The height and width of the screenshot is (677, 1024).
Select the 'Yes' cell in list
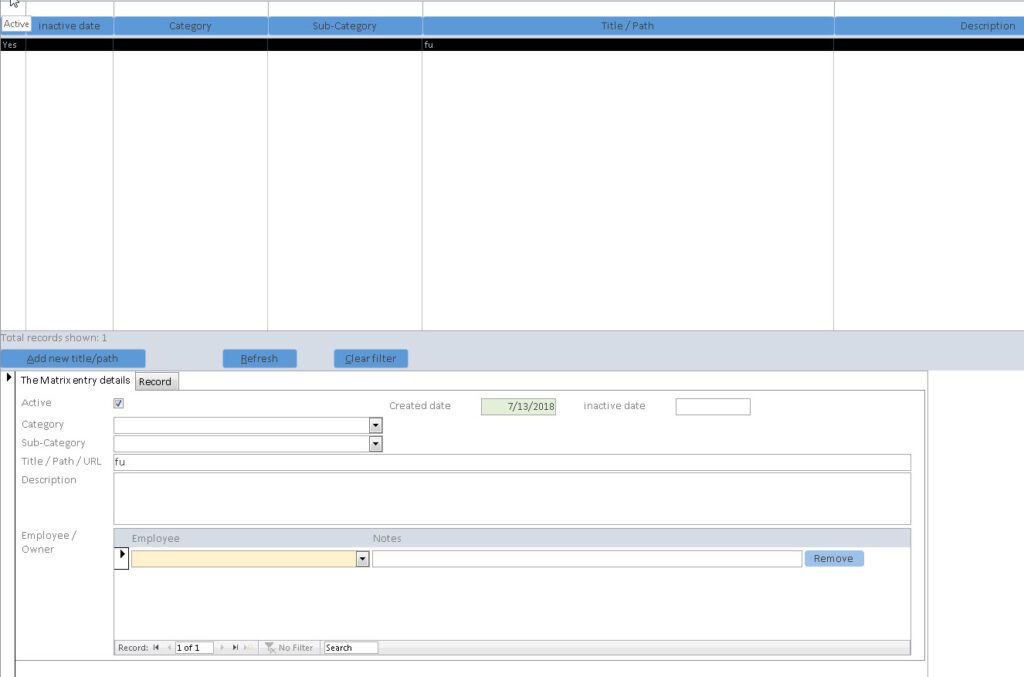[12, 44]
